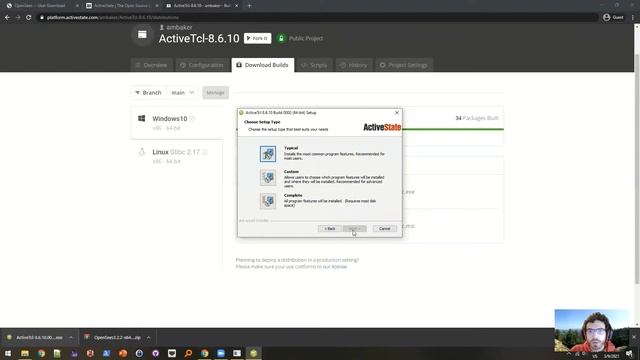Switch to the OpenSees browser tab
This screenshot has height=360, width=640.
click(42, 6)
